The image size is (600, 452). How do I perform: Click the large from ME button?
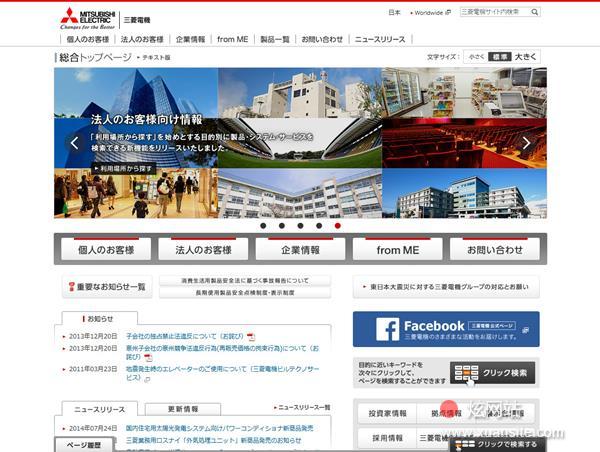pos(397,250)
